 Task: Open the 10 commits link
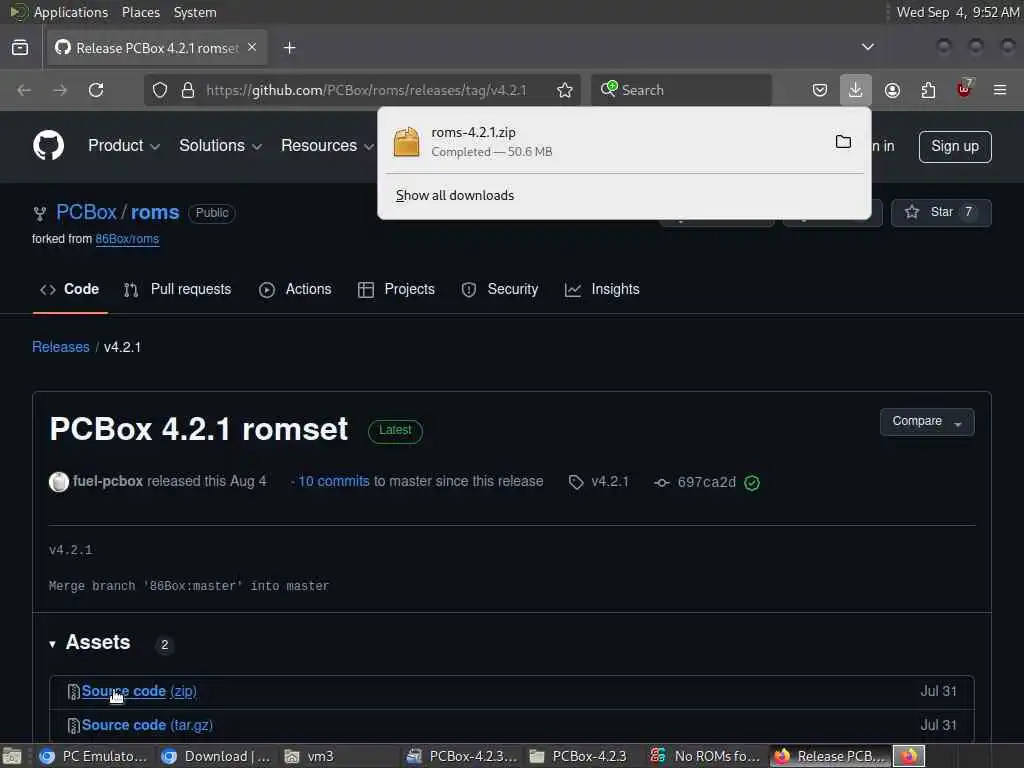coord(334,481)
